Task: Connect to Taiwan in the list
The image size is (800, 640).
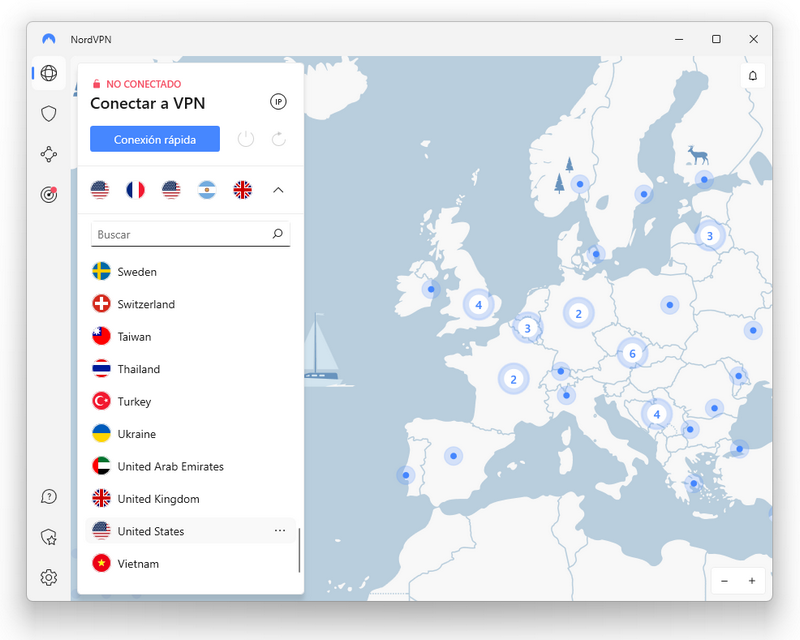Action: click(191, 336)
